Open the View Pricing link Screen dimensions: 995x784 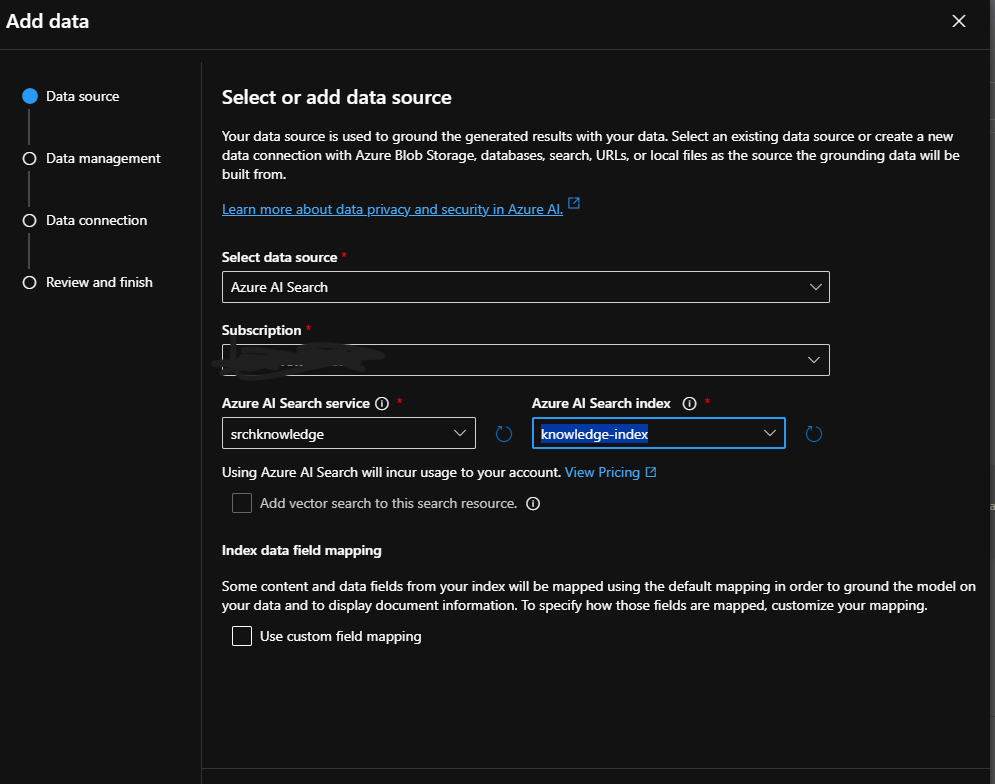[602, 472]
